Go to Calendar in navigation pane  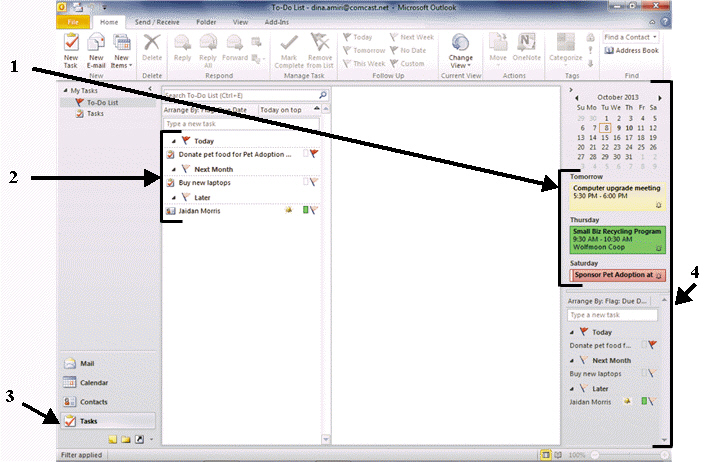pos(108,383)
